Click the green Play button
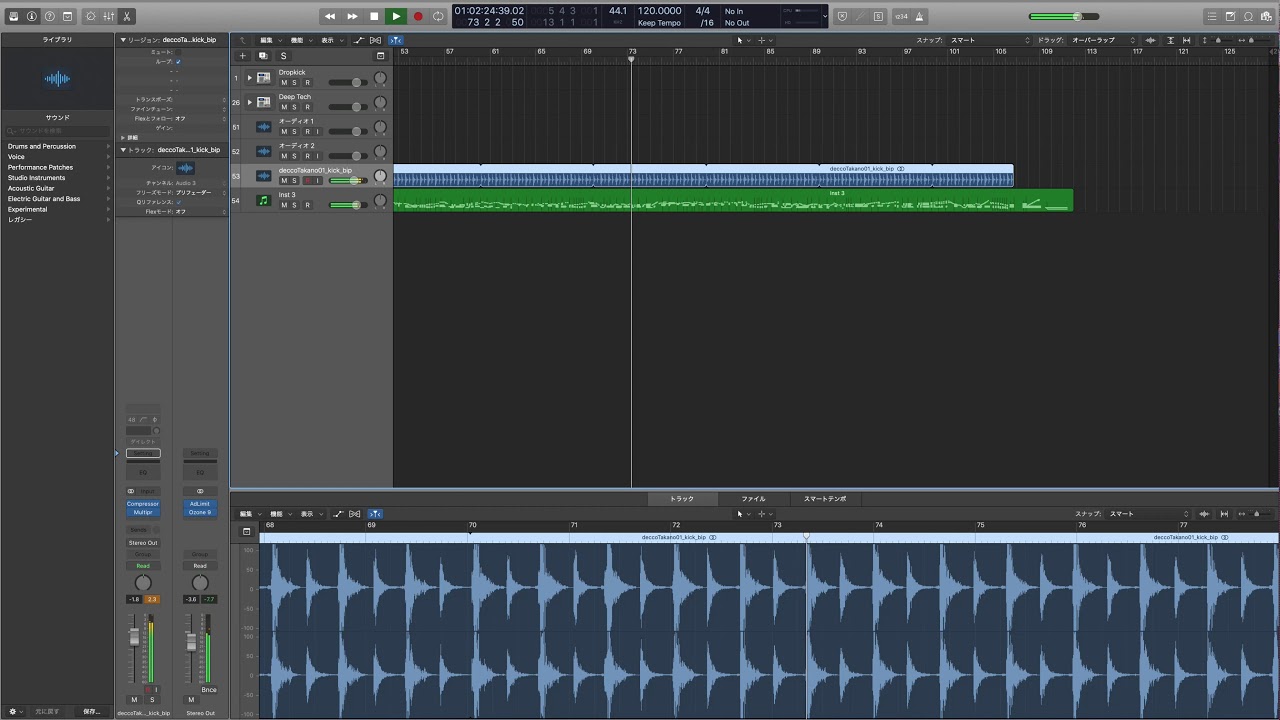This screenshot has height=720, width=1280. point(396,16)
